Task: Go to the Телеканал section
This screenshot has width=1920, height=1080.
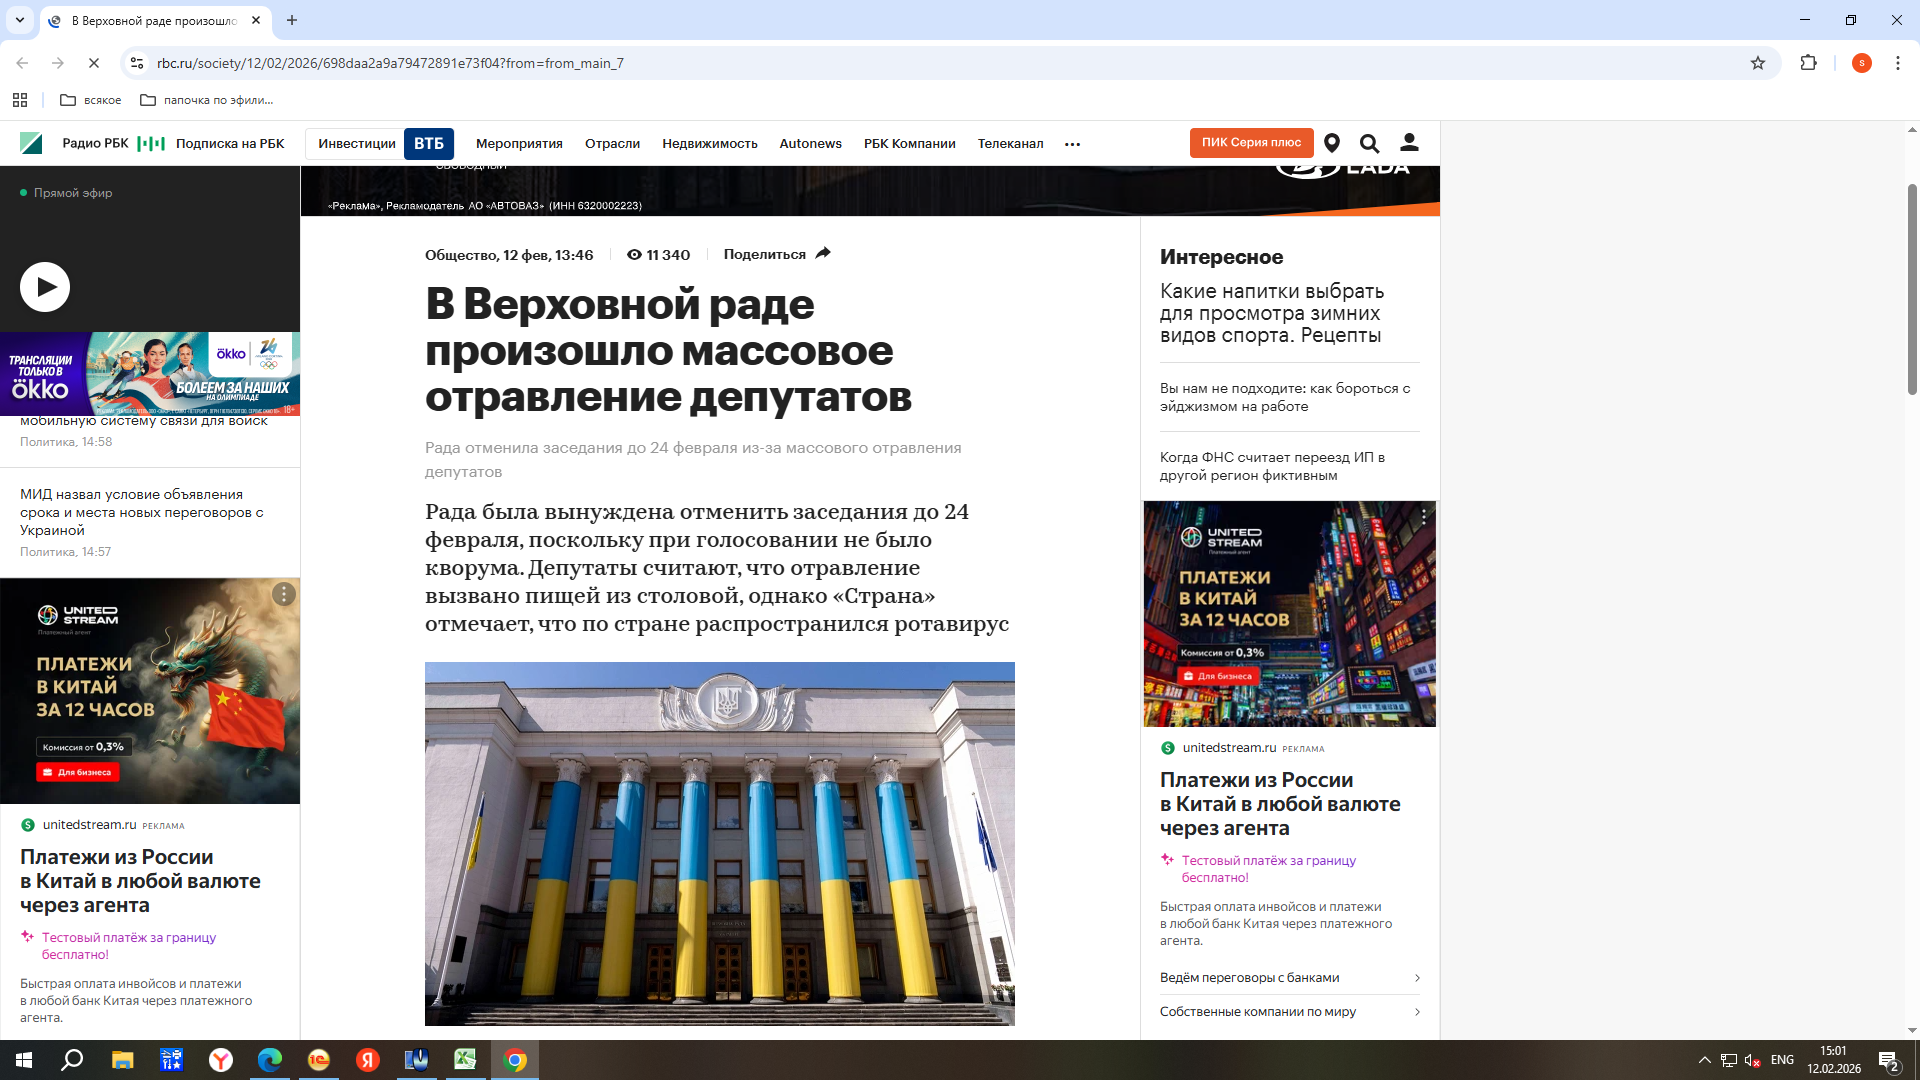Action: [1010, 144]
